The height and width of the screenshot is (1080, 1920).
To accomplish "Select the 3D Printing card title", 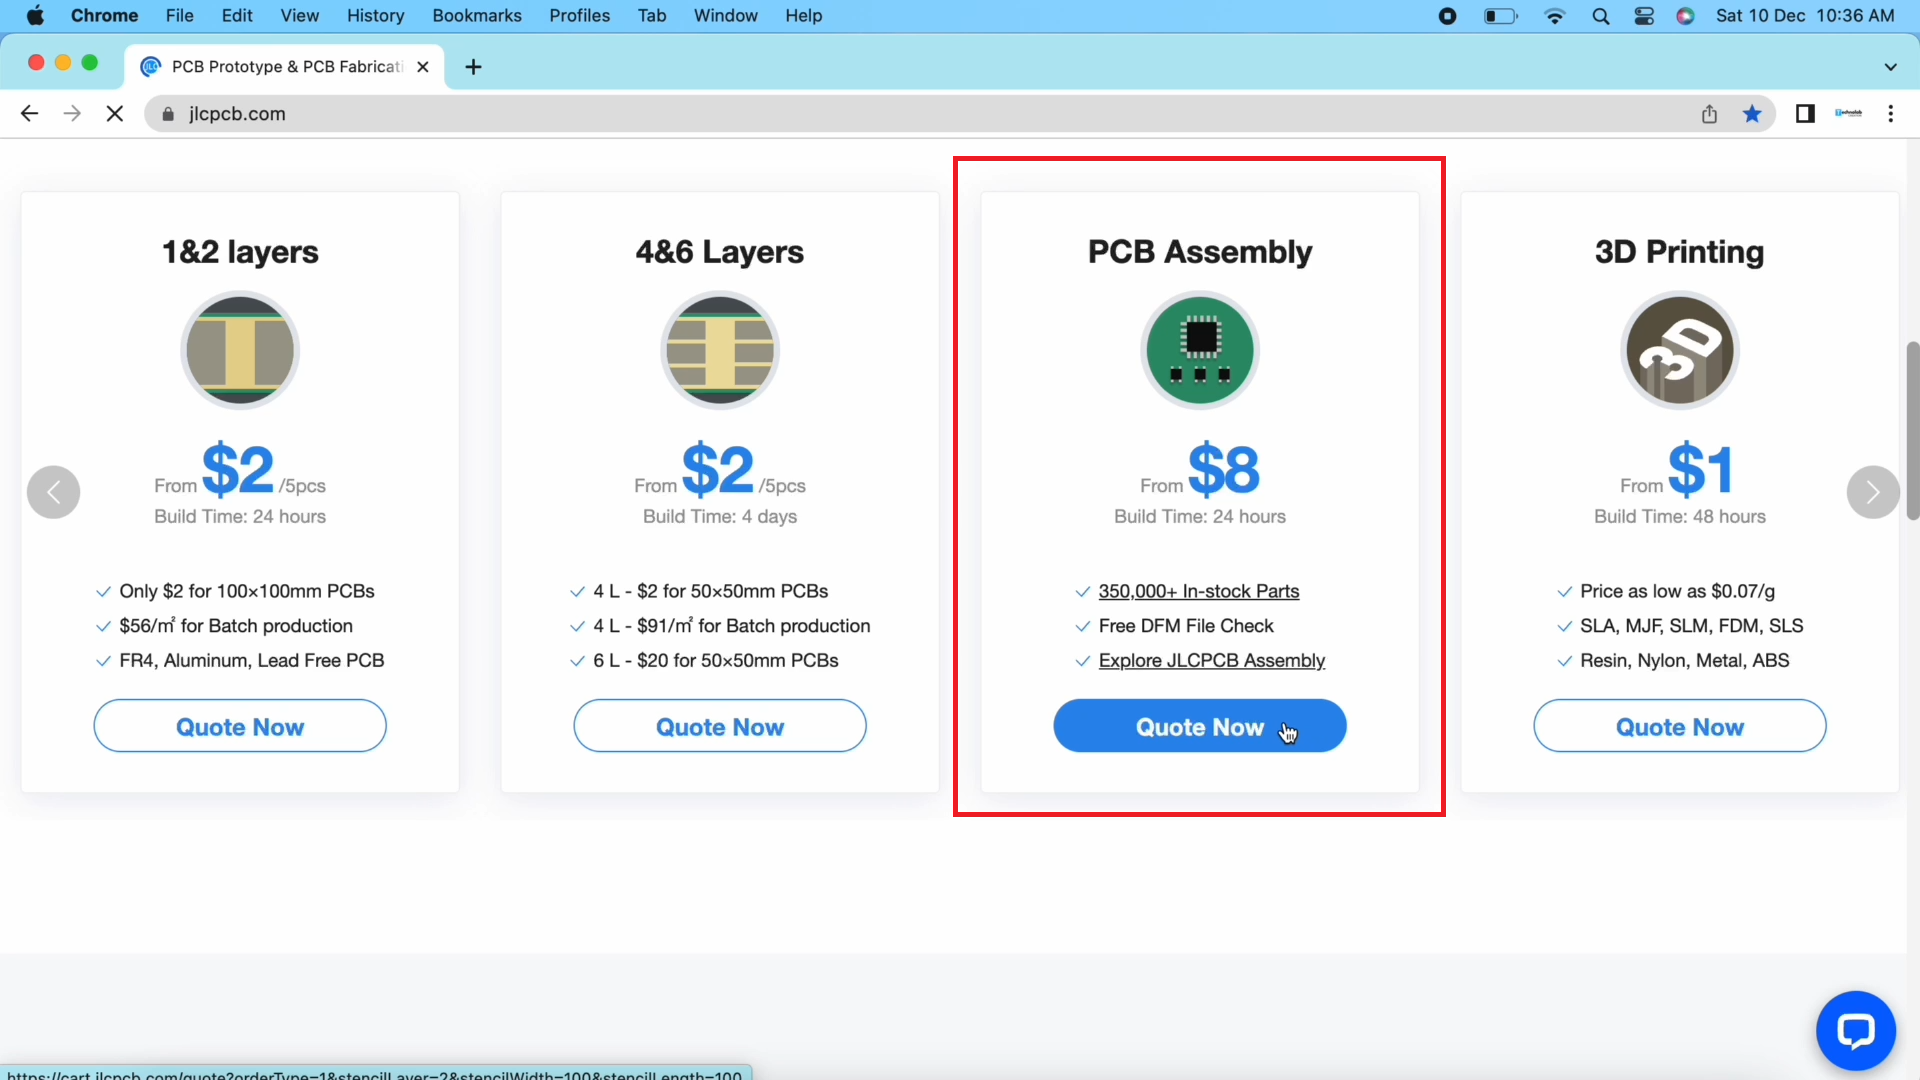I will click(x=1680, y=252).
